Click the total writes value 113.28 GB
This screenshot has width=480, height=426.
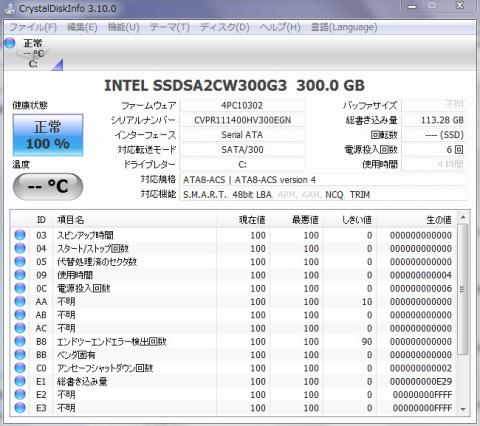pyautogui.click(x=434, y=120)
